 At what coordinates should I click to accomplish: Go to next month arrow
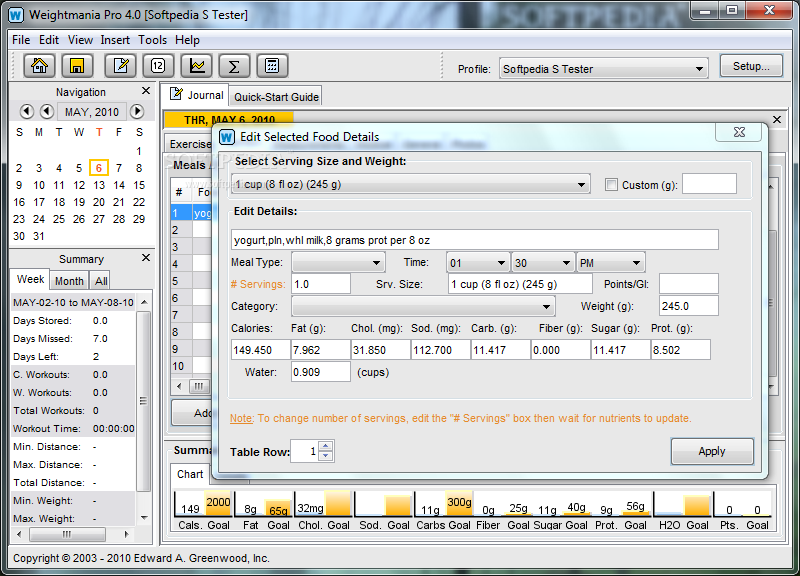[x=137, y=111]
